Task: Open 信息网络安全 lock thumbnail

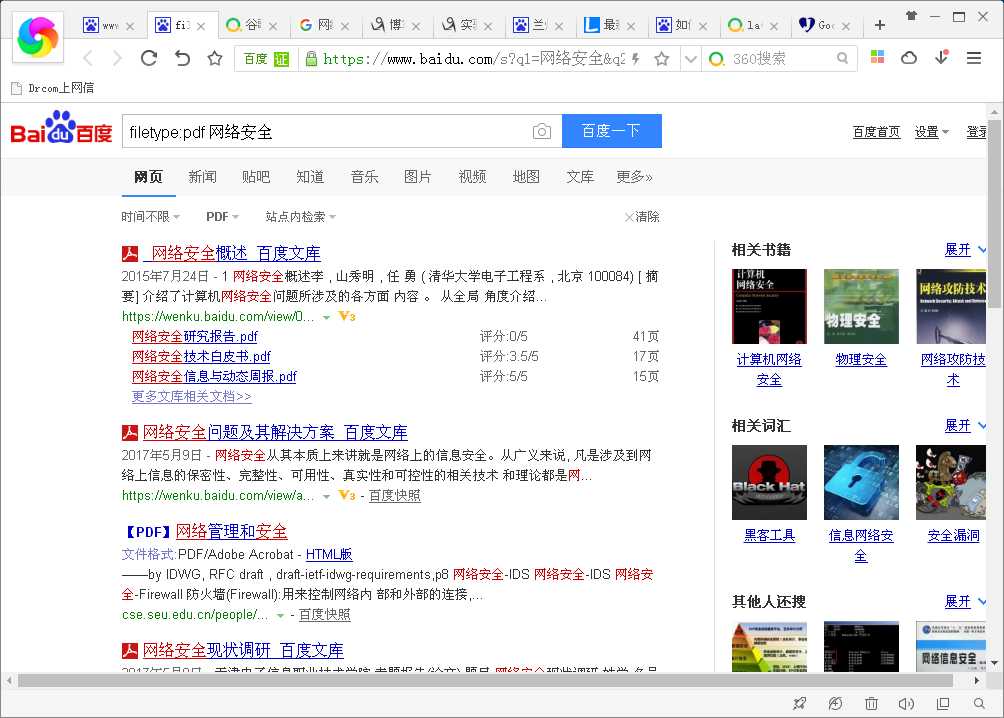Action: pyautogui.click(x=861, y=482)
